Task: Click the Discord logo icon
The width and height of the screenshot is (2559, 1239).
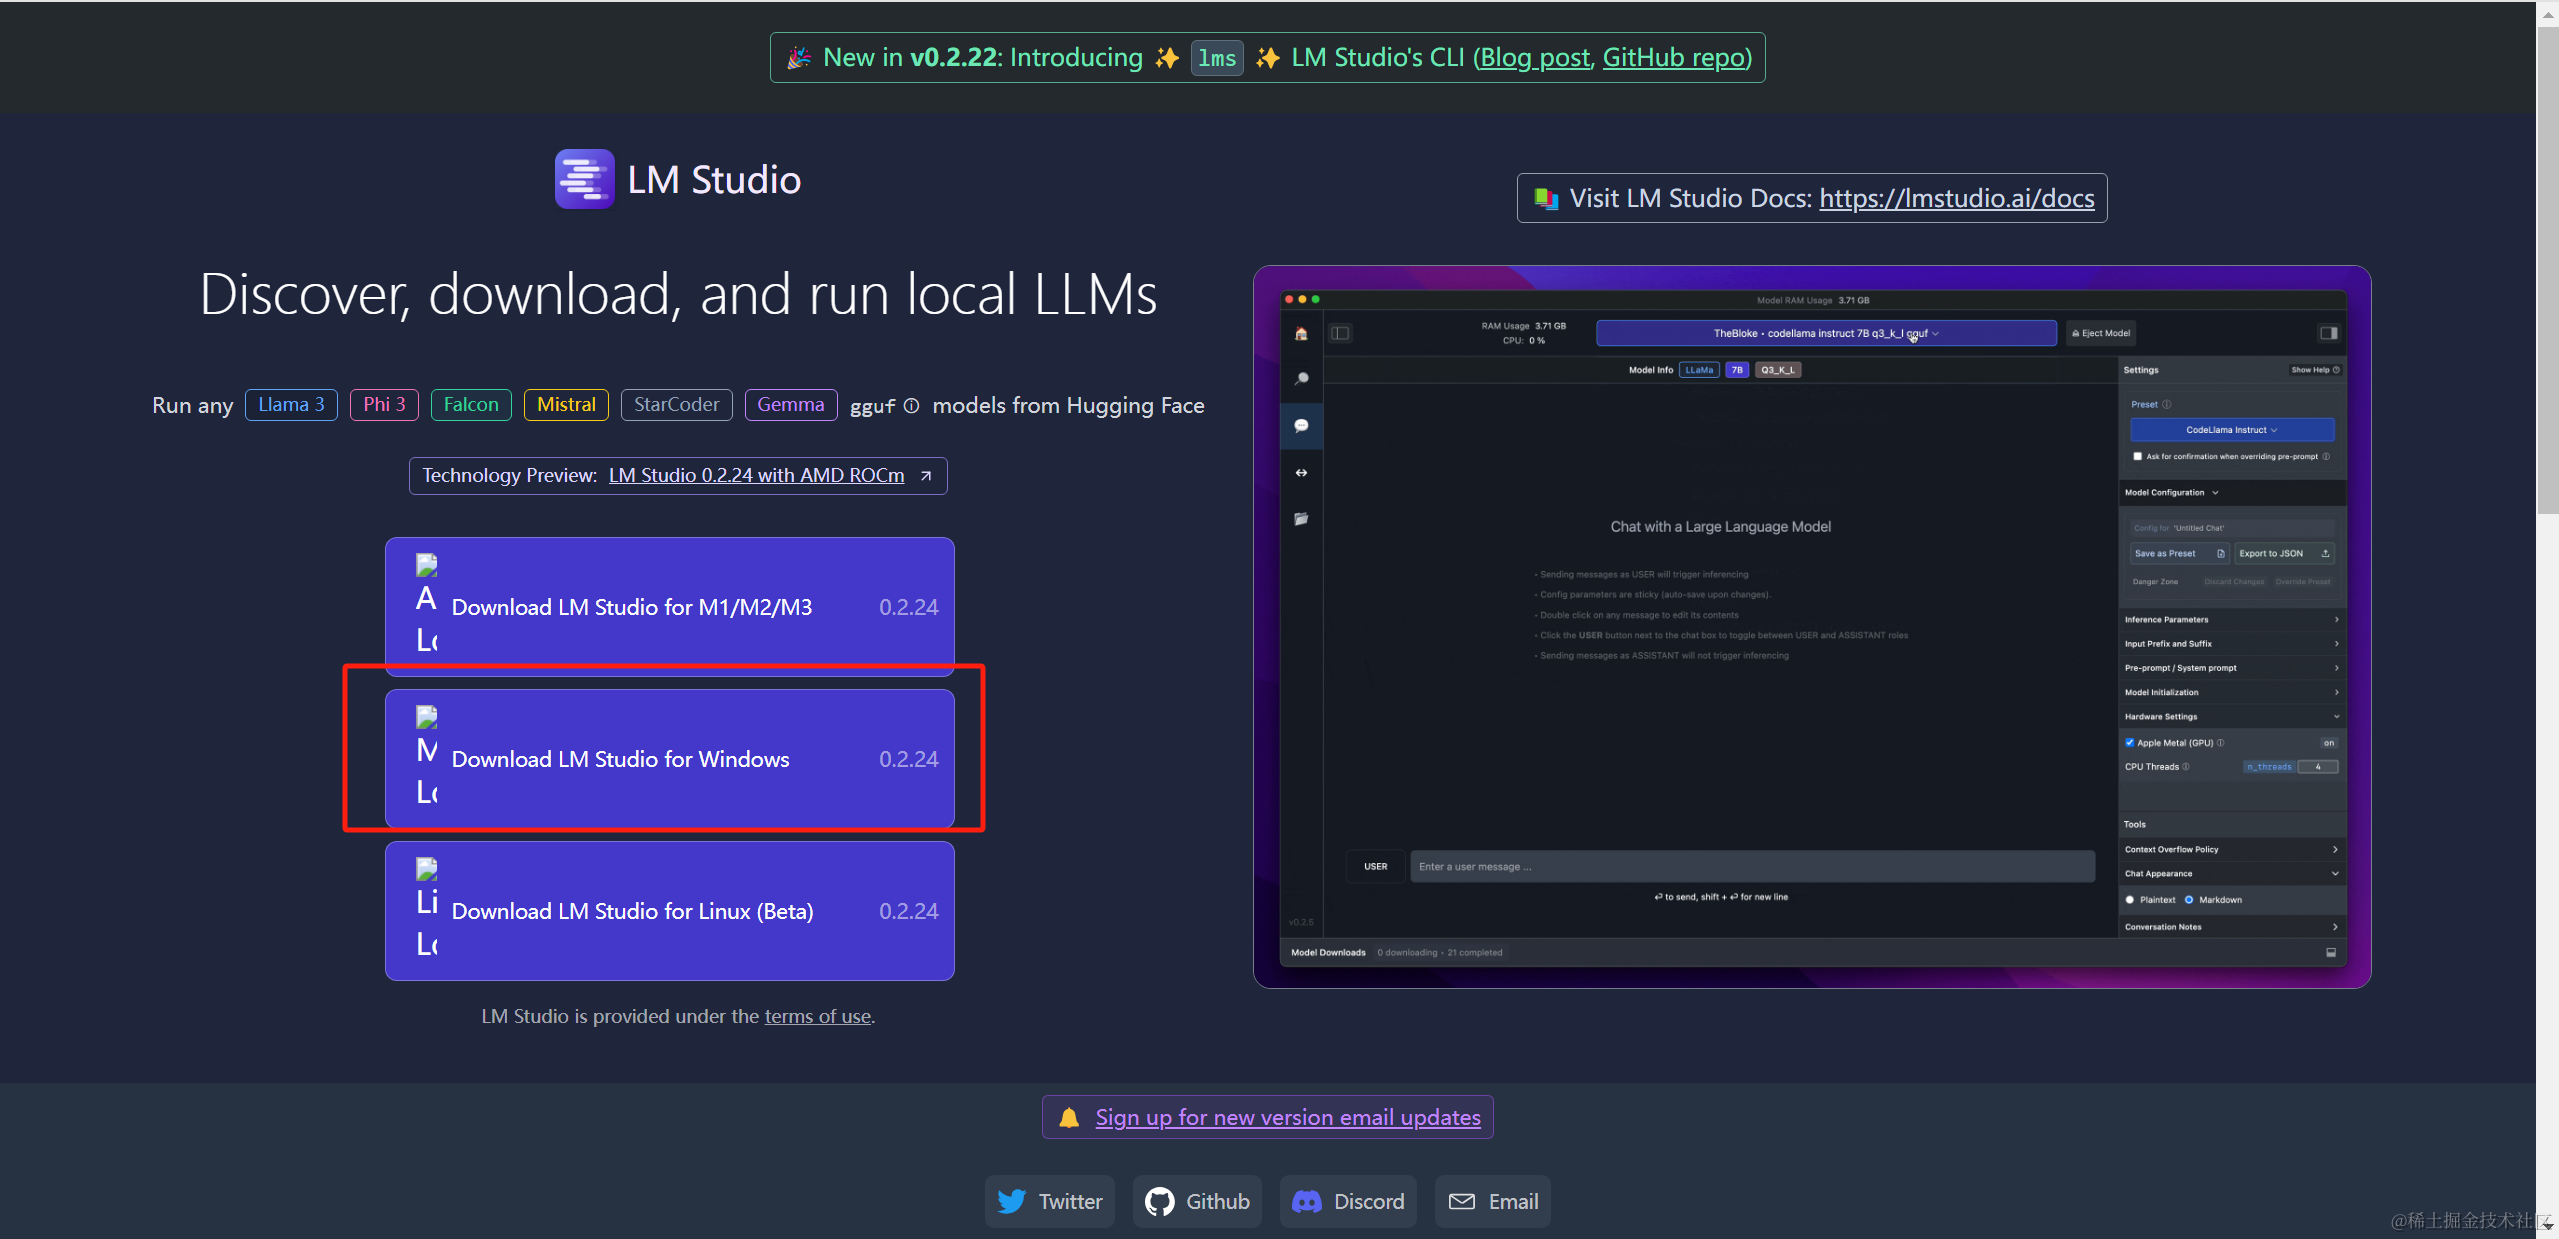Action: (x=1307, y=1201)
